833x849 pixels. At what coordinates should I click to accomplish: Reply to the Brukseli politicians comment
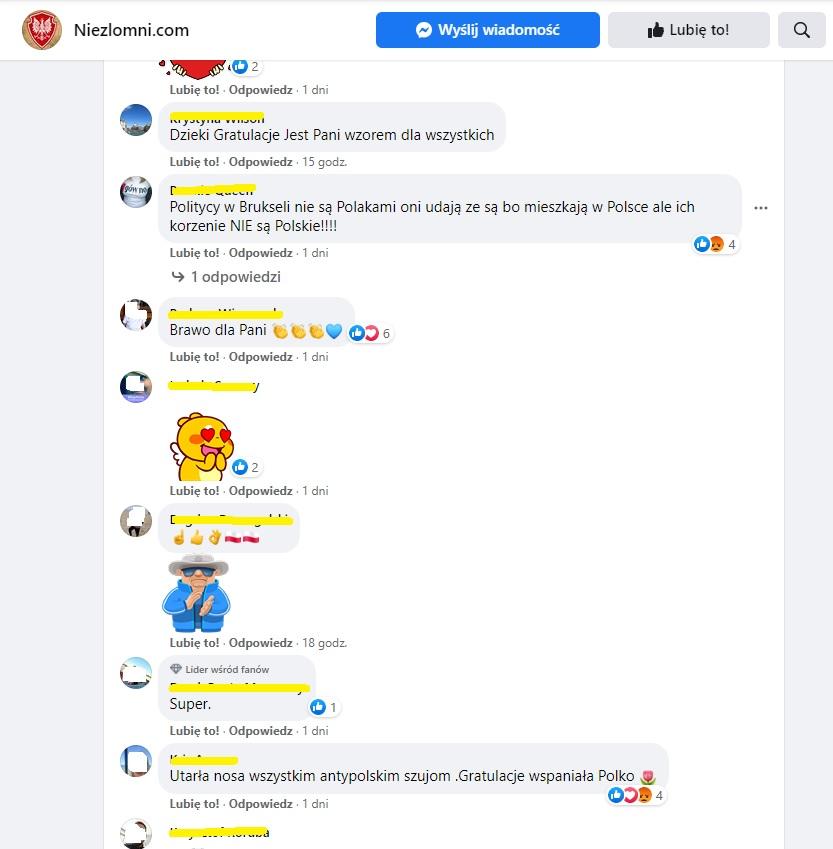(261, 253)
